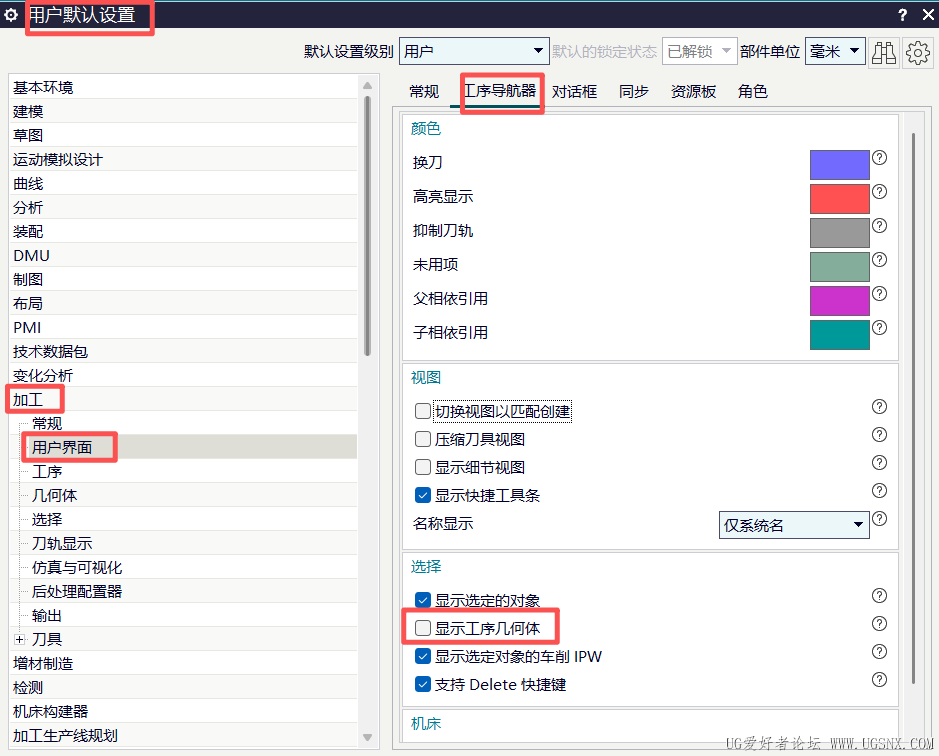Click the binoculars search icon
The image size is (939, 756).
884,53
